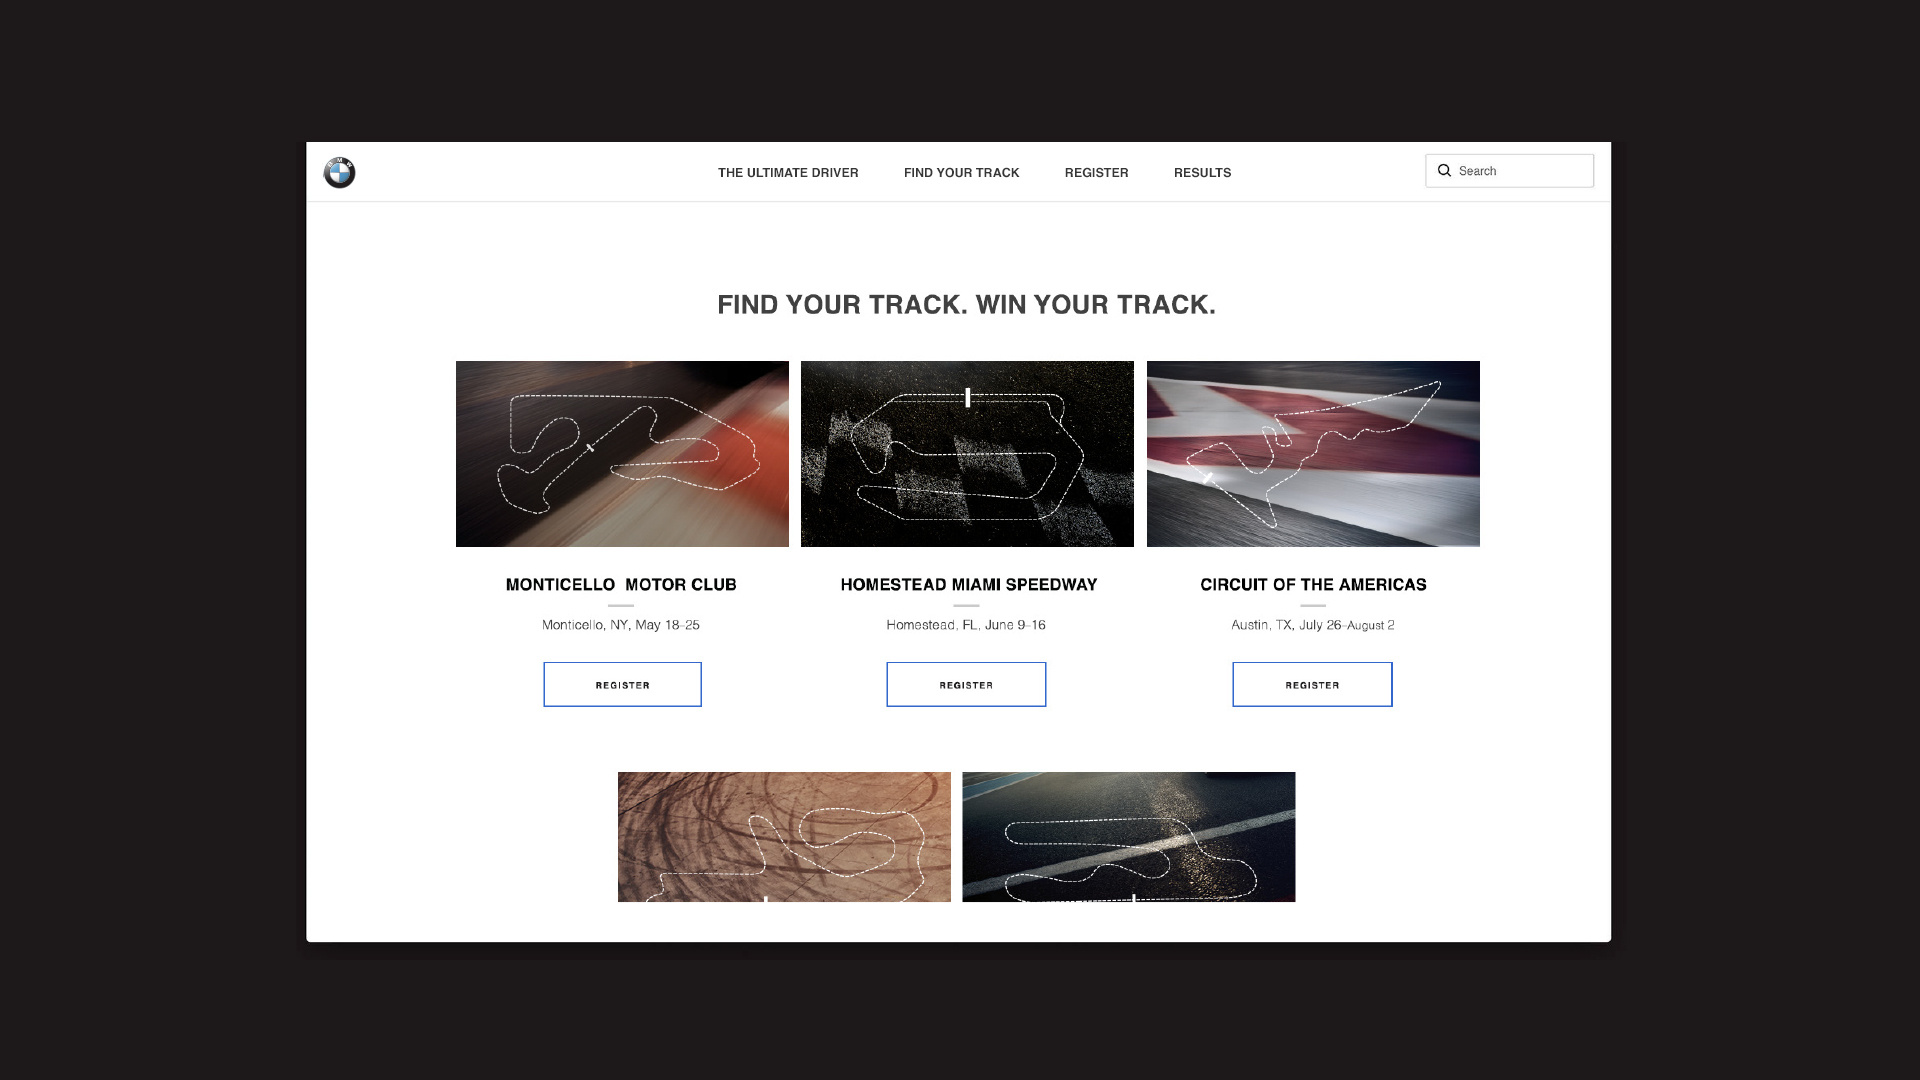Register for Homestead Miami Speedway

click(x=966, y=685)
